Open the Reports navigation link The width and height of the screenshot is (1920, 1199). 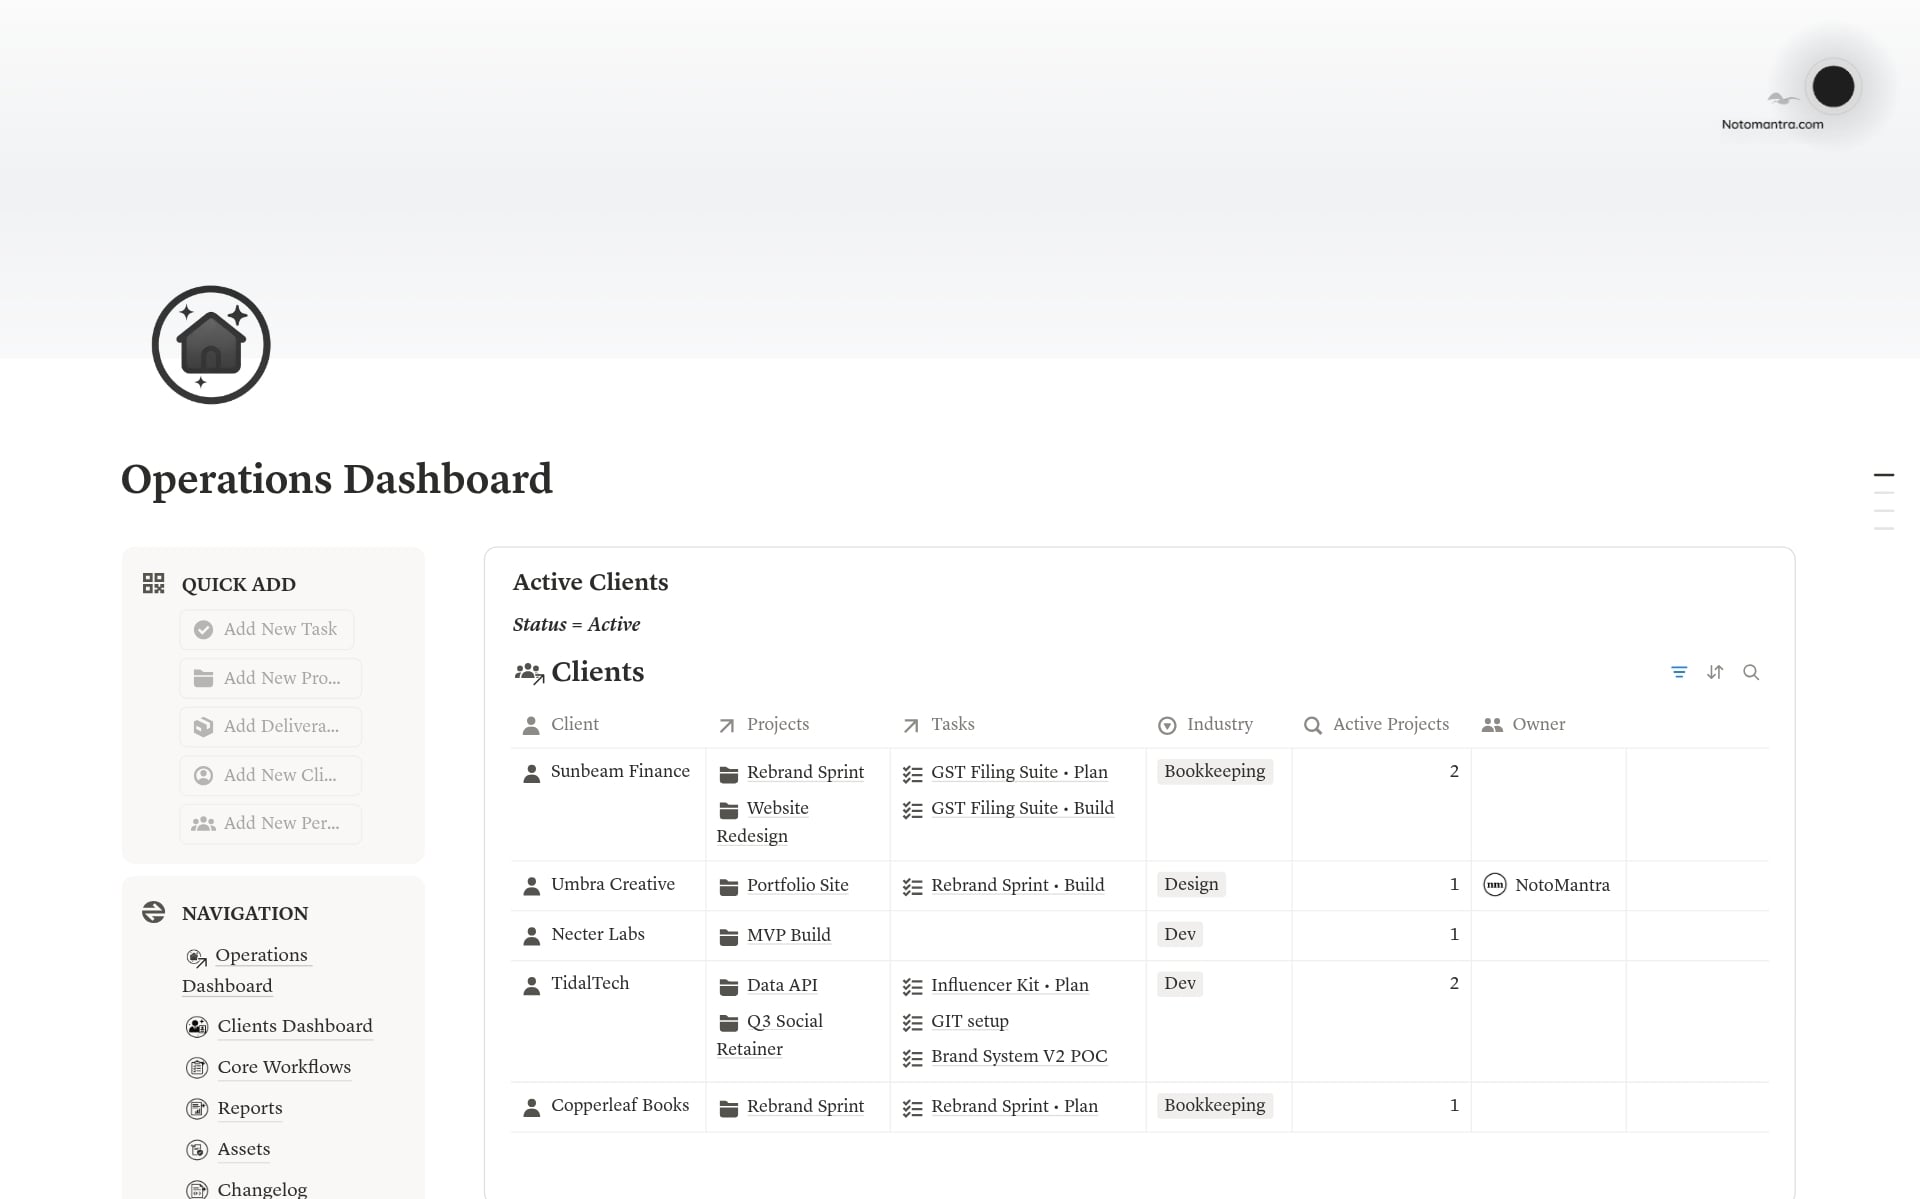(250, 1108)
